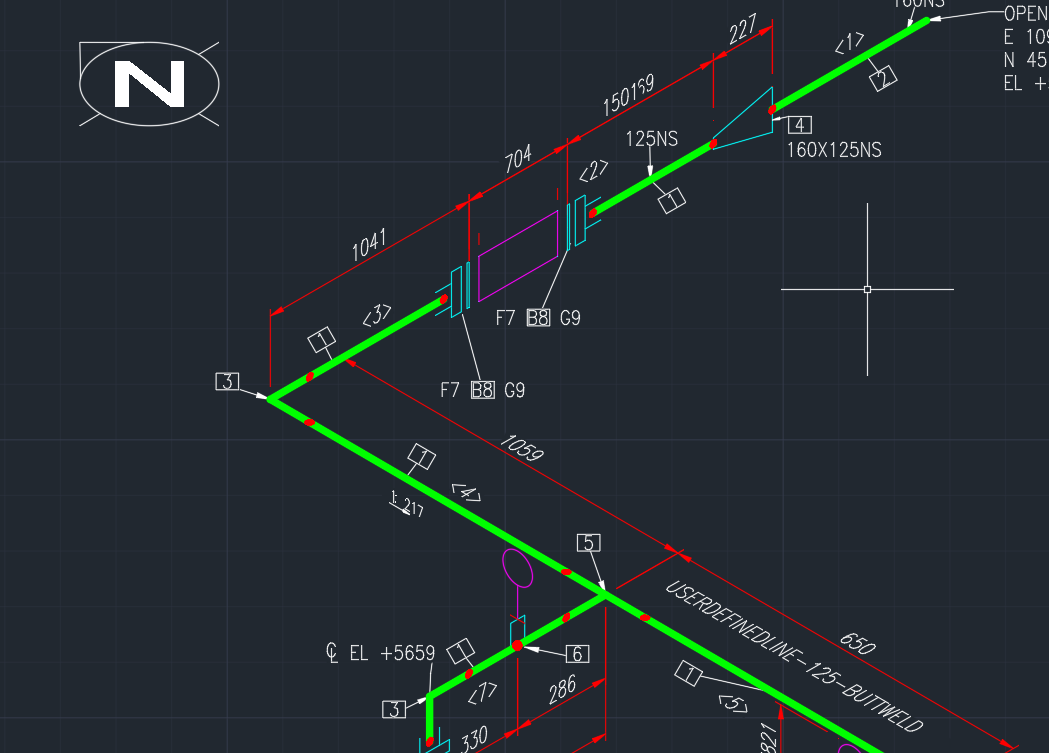Select the North arrow compass symbol
The height and width of the screenshot is (753, 1049).
(x=149, y=84)
